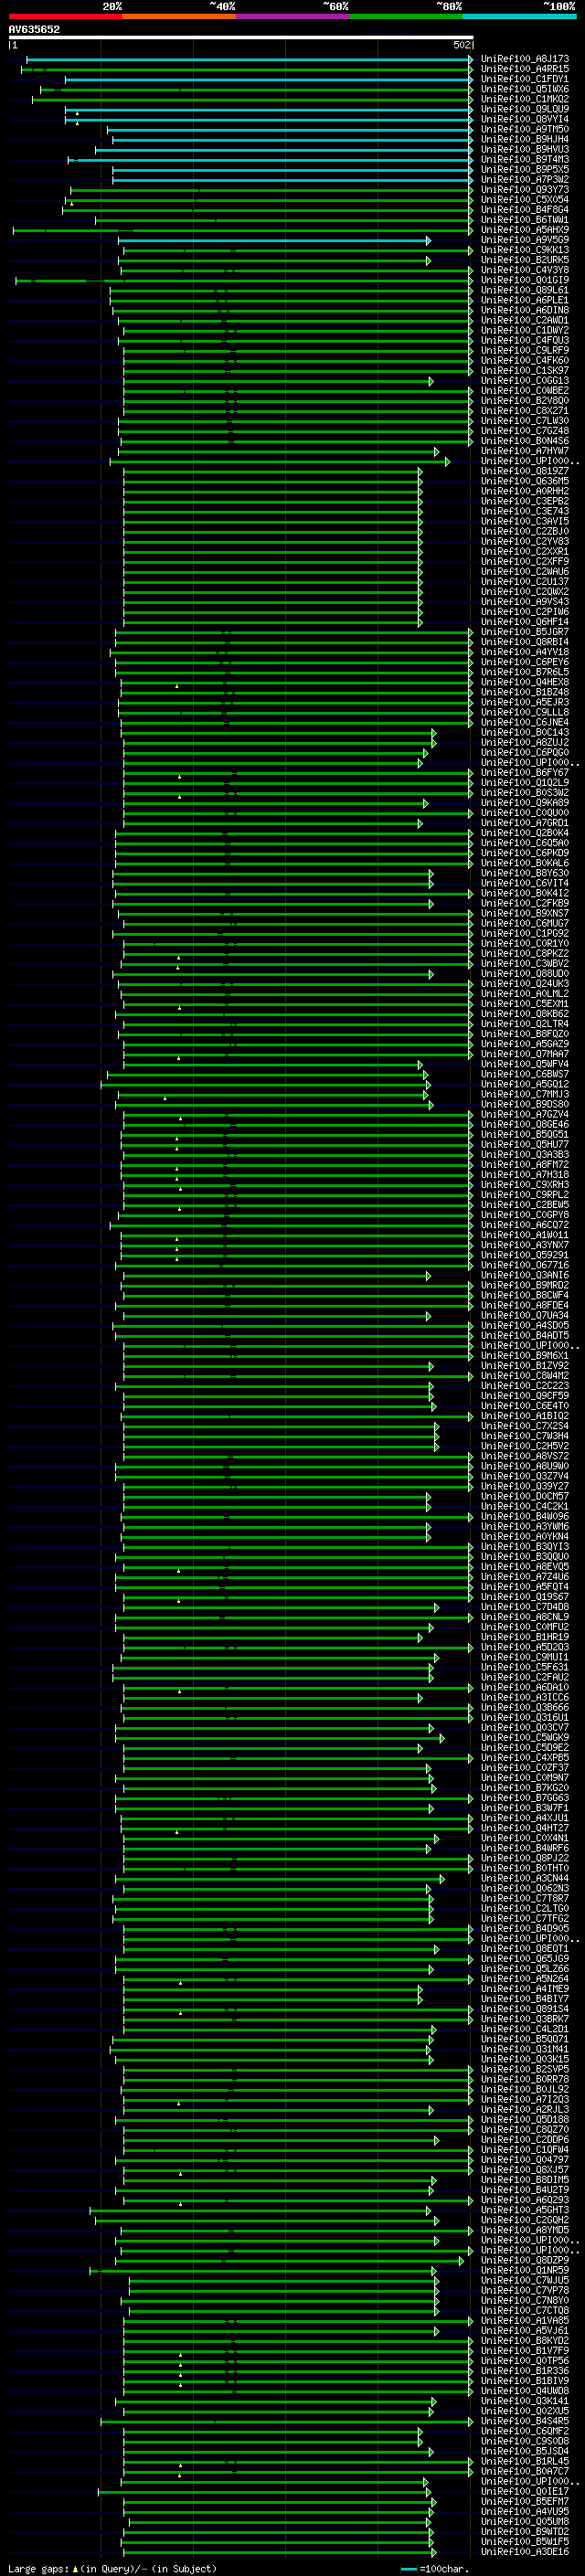Select the UniRef100_Q4UWD8 label

(x=525, y=2391)
